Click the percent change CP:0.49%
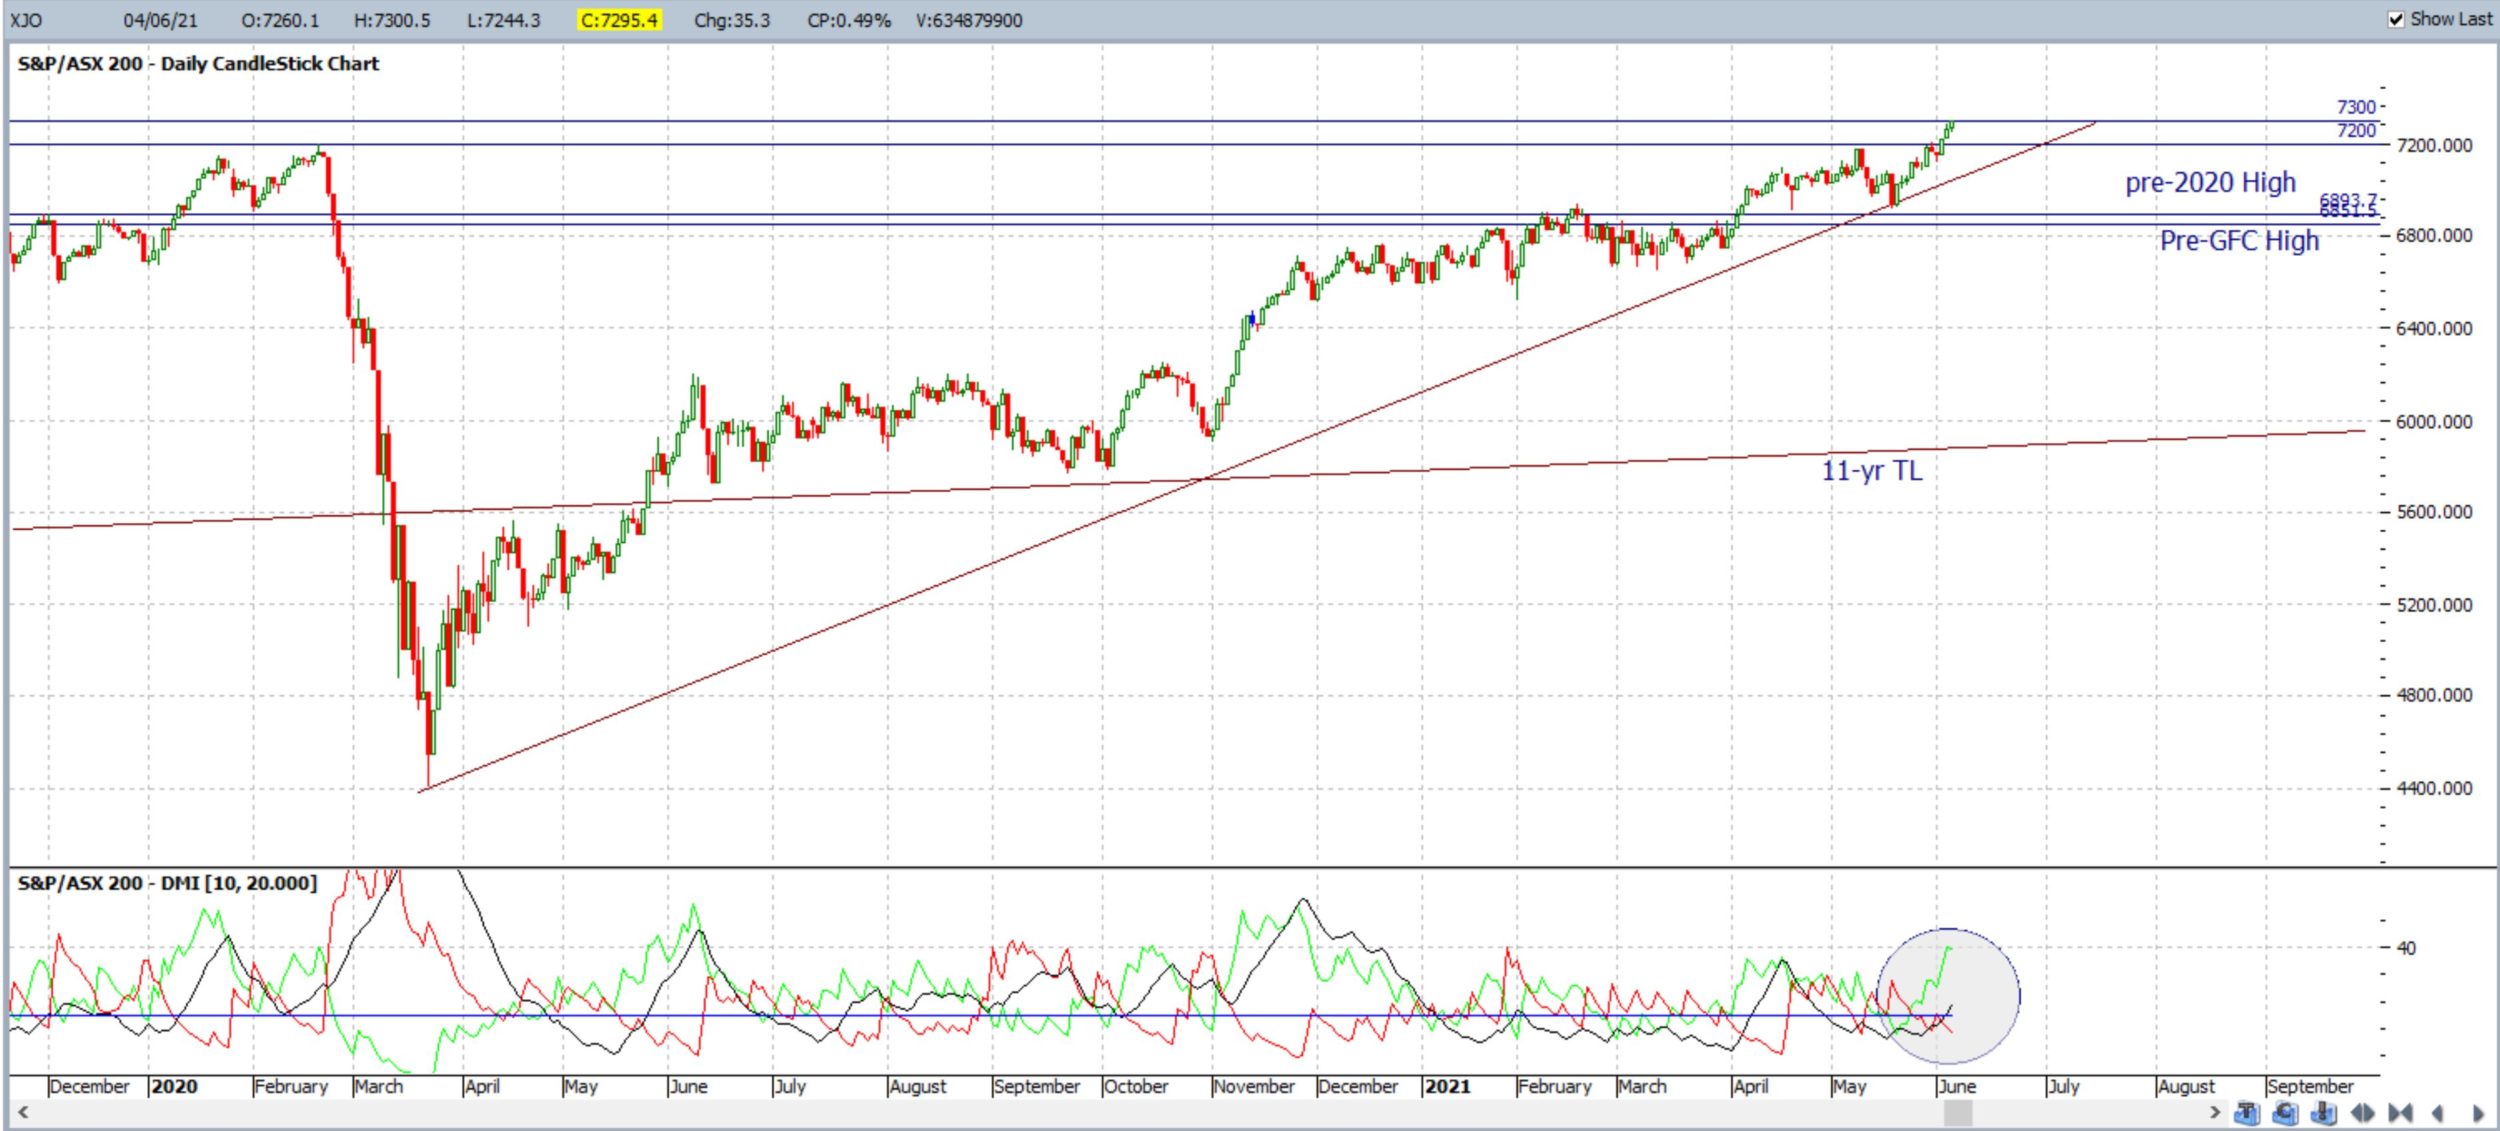Screen dimensions: 2500x1131 pos(849,20)
